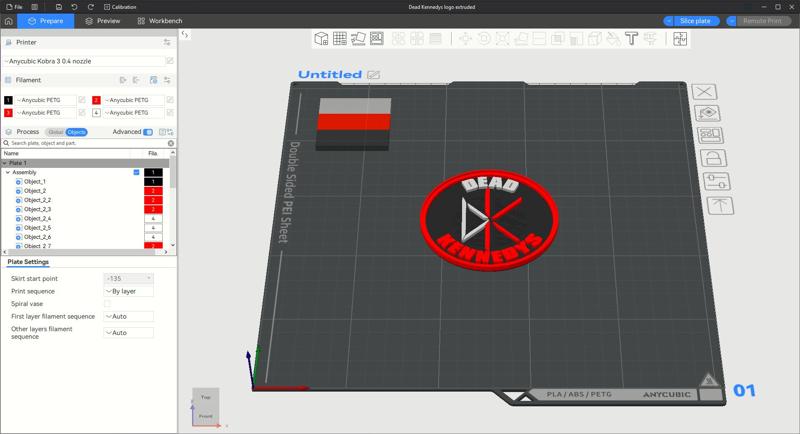Click the Slice plate button
The height and width of the screenshot is (434, 800).
pyautogui.click(x=696, y=21)
